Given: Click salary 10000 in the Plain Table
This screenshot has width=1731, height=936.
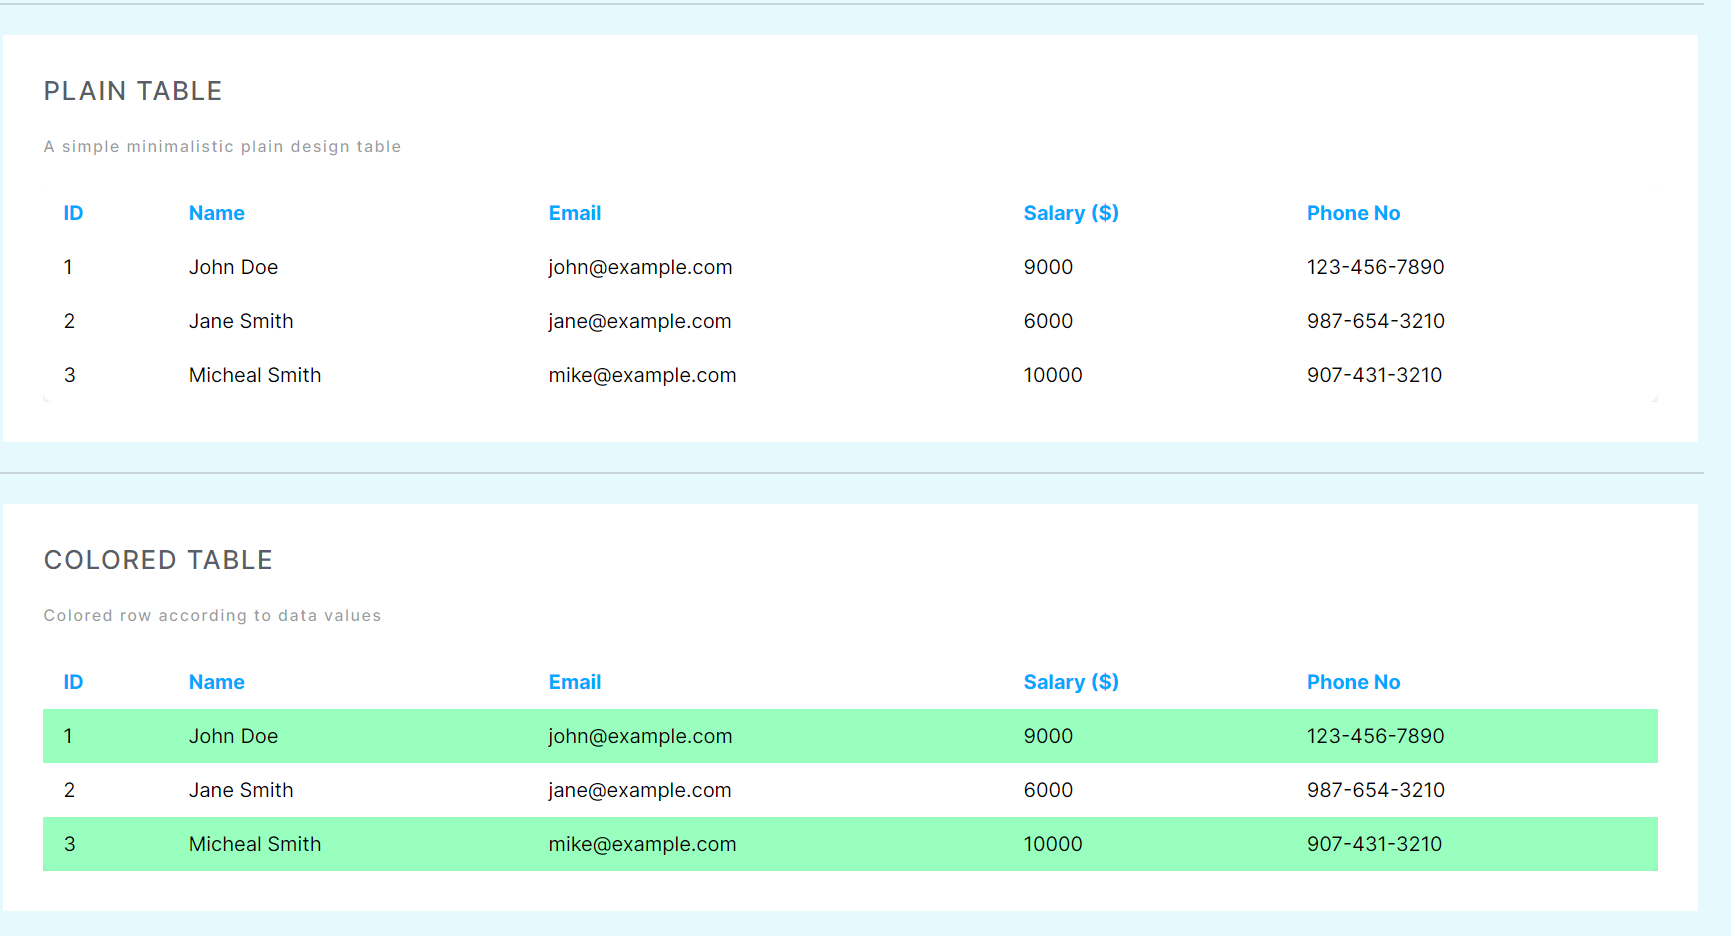Looking at the screenshot, I should [1052, 375].
